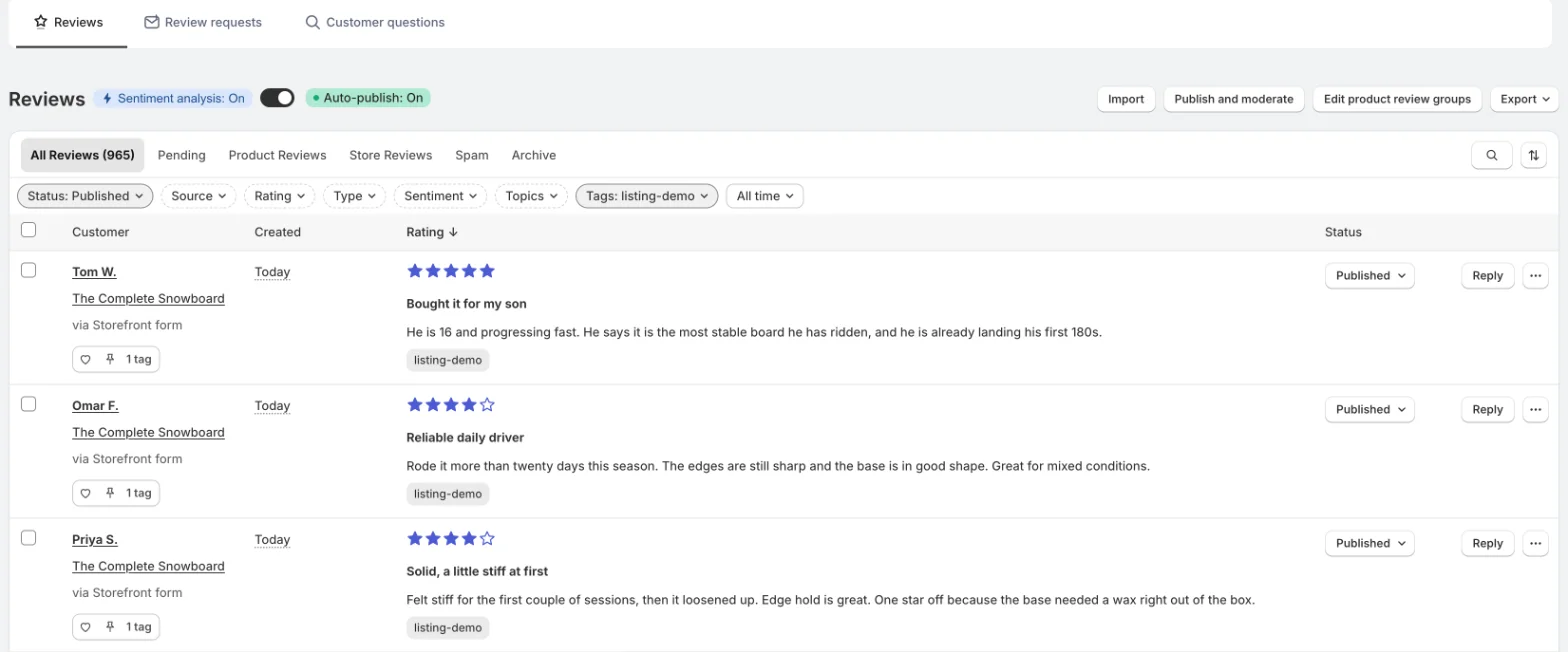Select the checkbox for Priya S. review
Viewport: 1568px width, 652px height.
click(x=29, y=538)
